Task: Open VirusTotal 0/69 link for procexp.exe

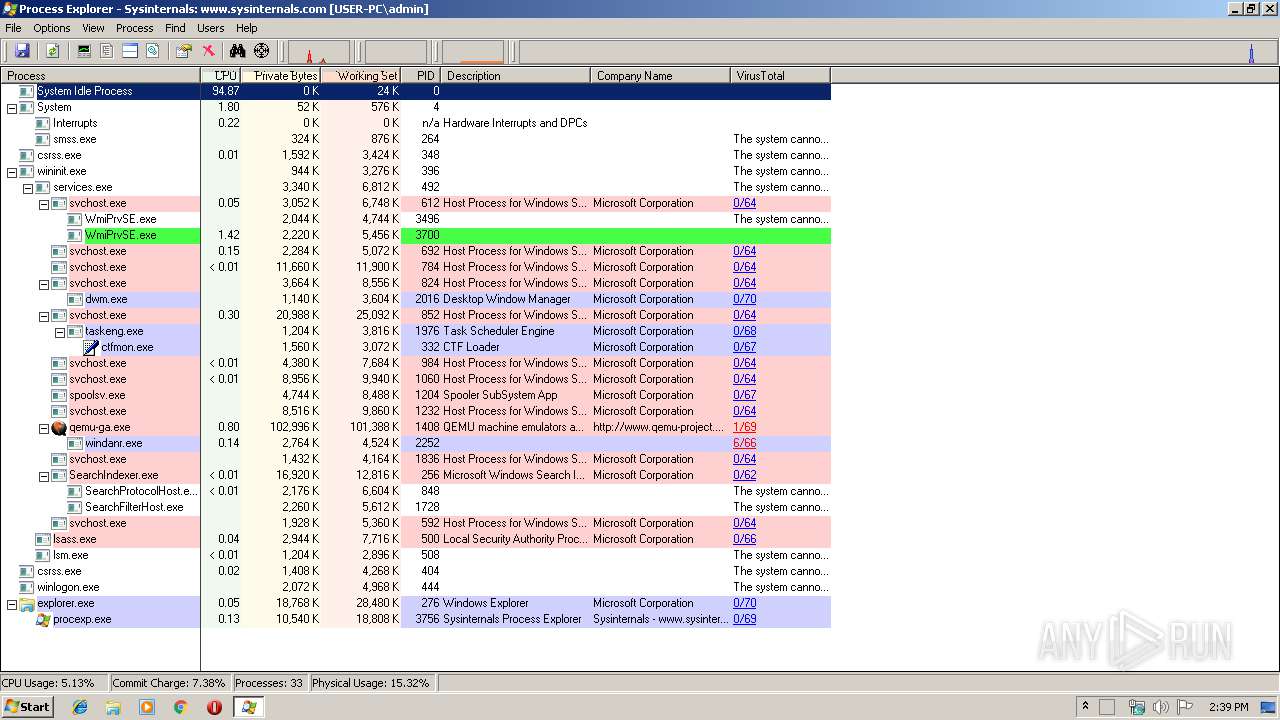Action: (744, 619)
